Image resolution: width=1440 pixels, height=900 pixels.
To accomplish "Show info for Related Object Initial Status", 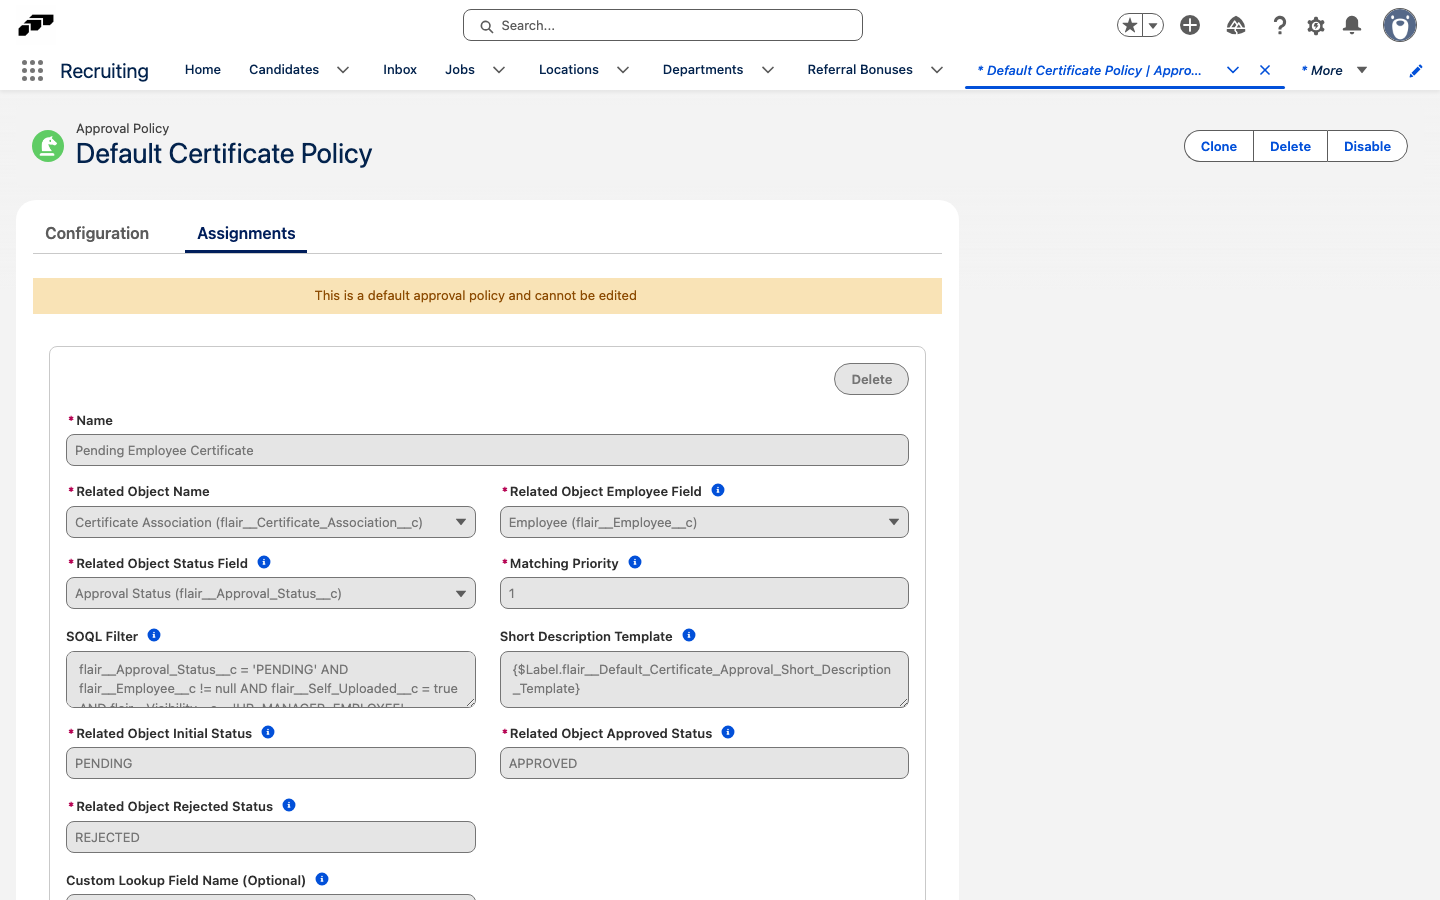I will [268, 732].
